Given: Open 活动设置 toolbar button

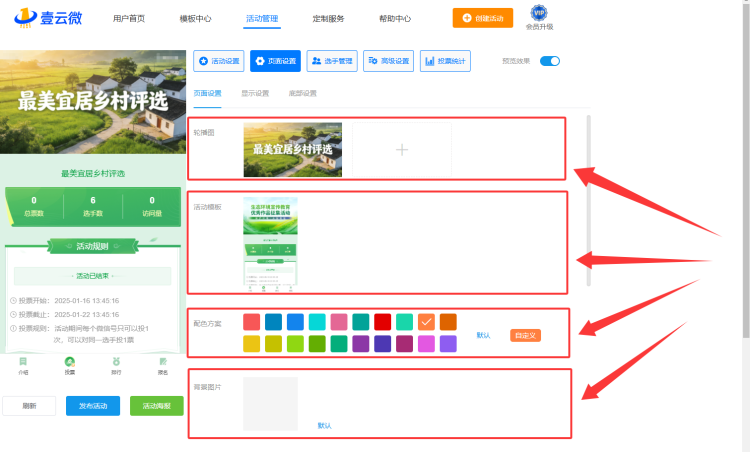Looking at the screenshot, I should pos(219,61).
